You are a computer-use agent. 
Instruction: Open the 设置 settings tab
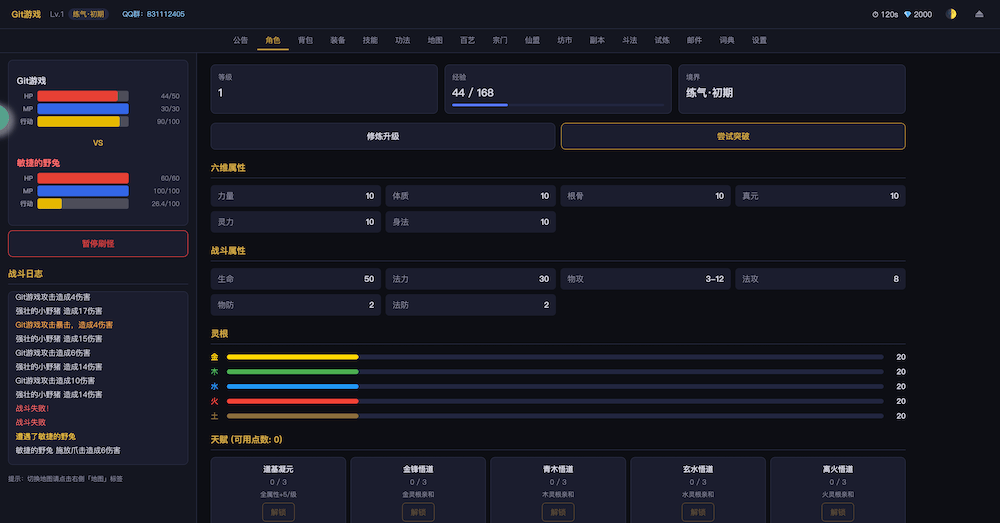point(759,40)
